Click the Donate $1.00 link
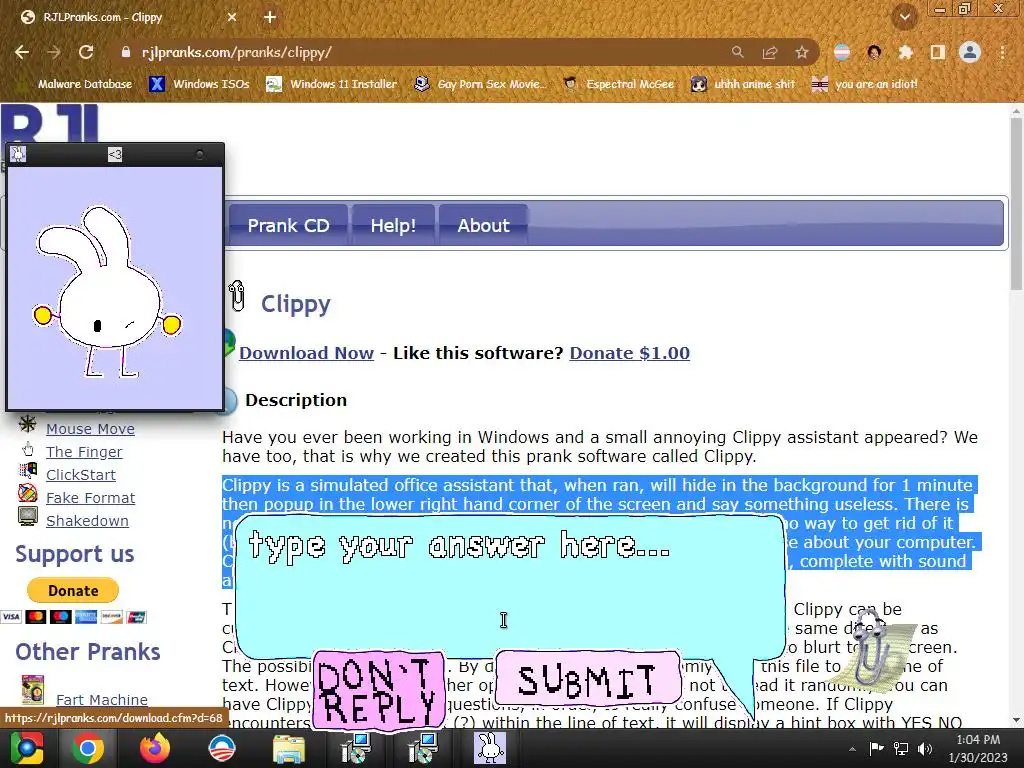This screenshot has height=768, width=1024. coord(630,353)
